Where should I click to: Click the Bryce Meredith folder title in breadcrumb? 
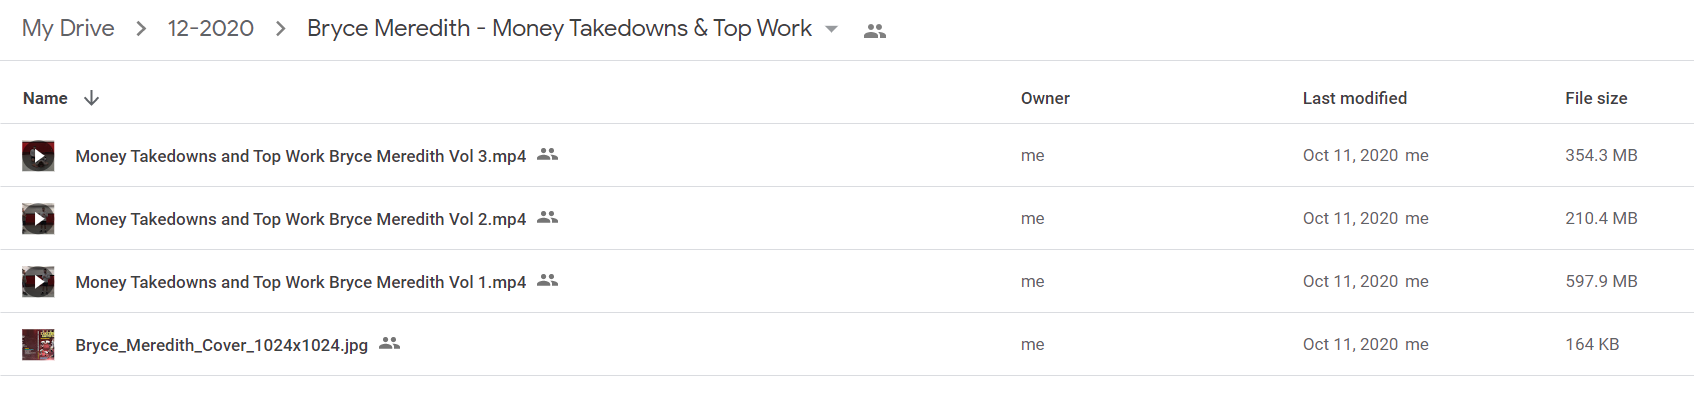pyautogui.click(x=559, y=28)
